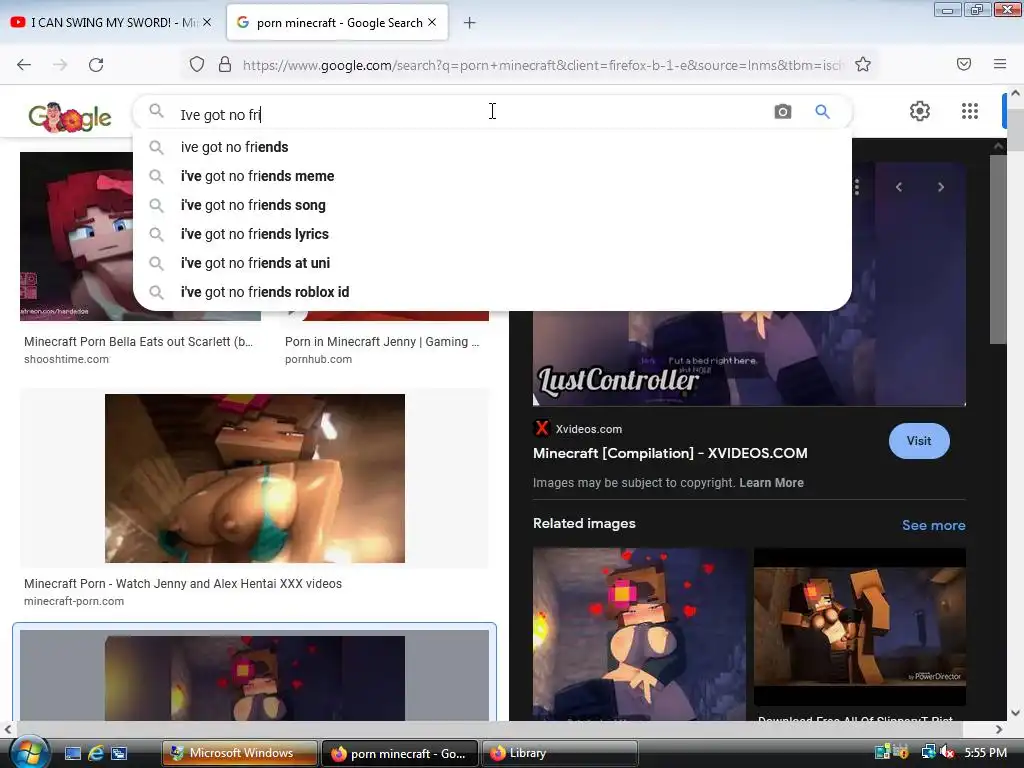Click the network tray icon left of the muted speaker
This screenshot has width=1024, height=768.
coord(928,752)
